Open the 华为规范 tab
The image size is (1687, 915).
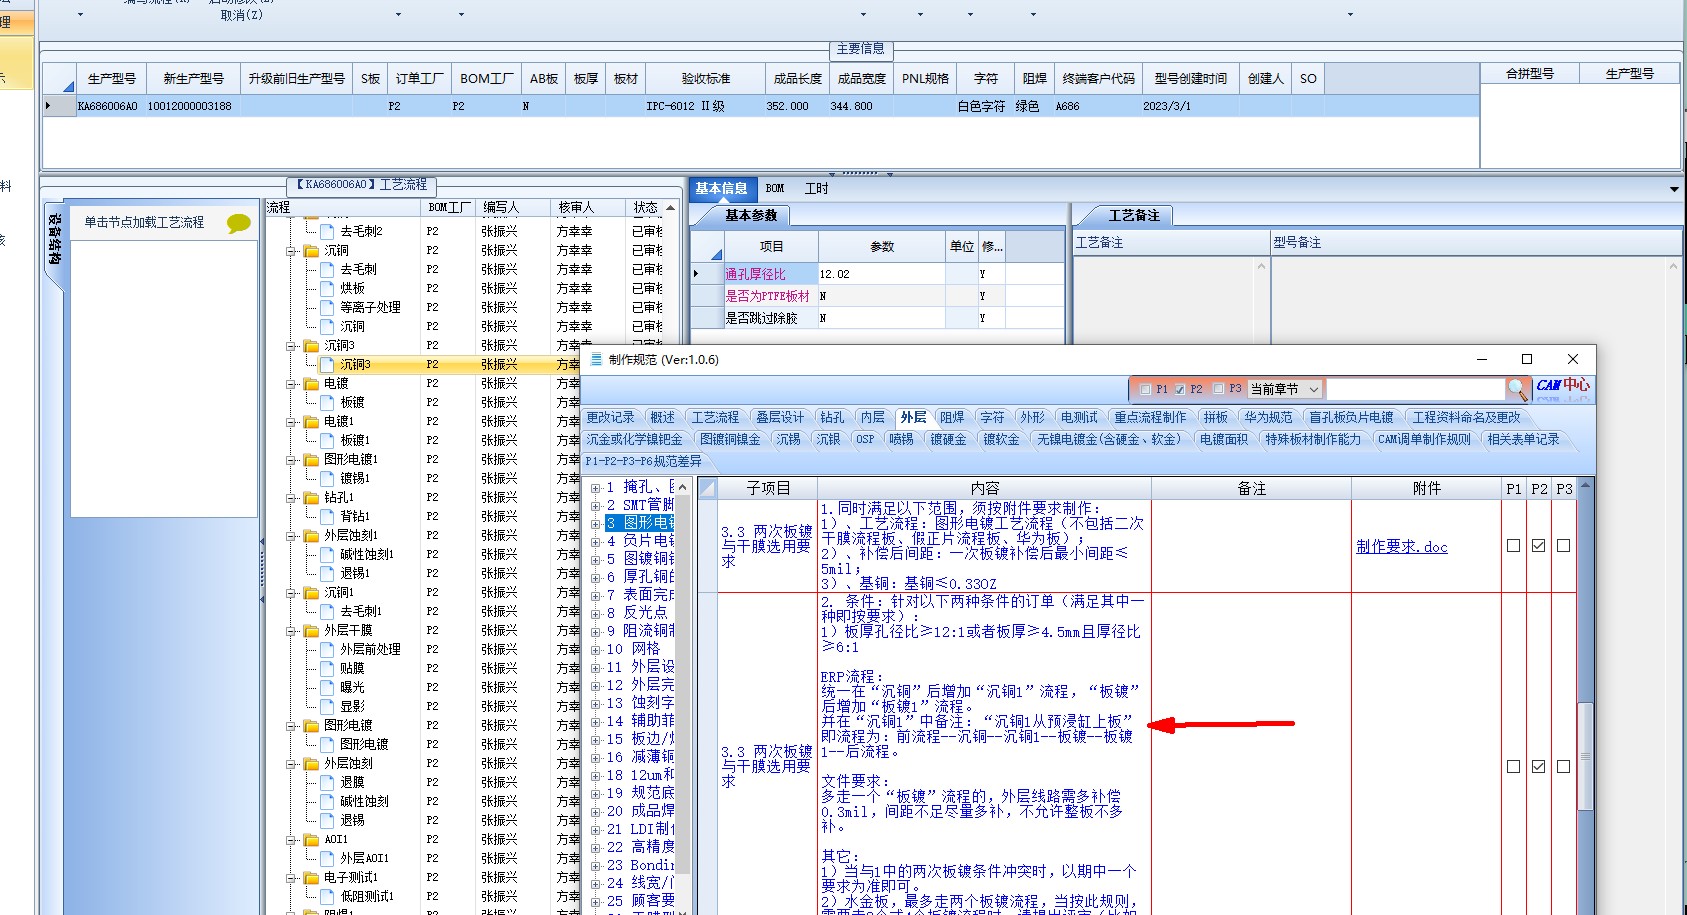click(1268, 418)
